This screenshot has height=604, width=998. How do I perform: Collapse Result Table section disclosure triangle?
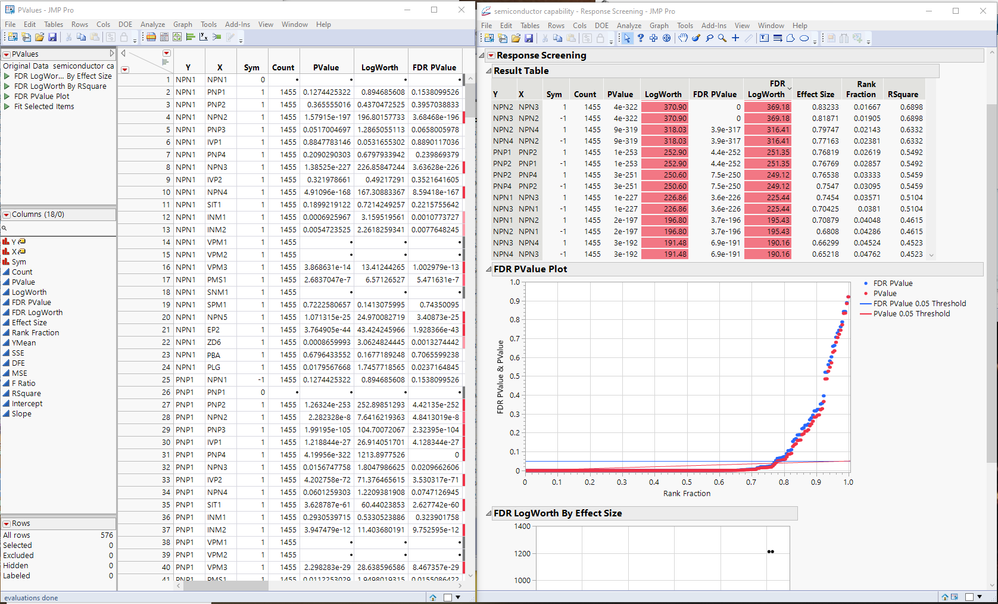tap(488, 71)
